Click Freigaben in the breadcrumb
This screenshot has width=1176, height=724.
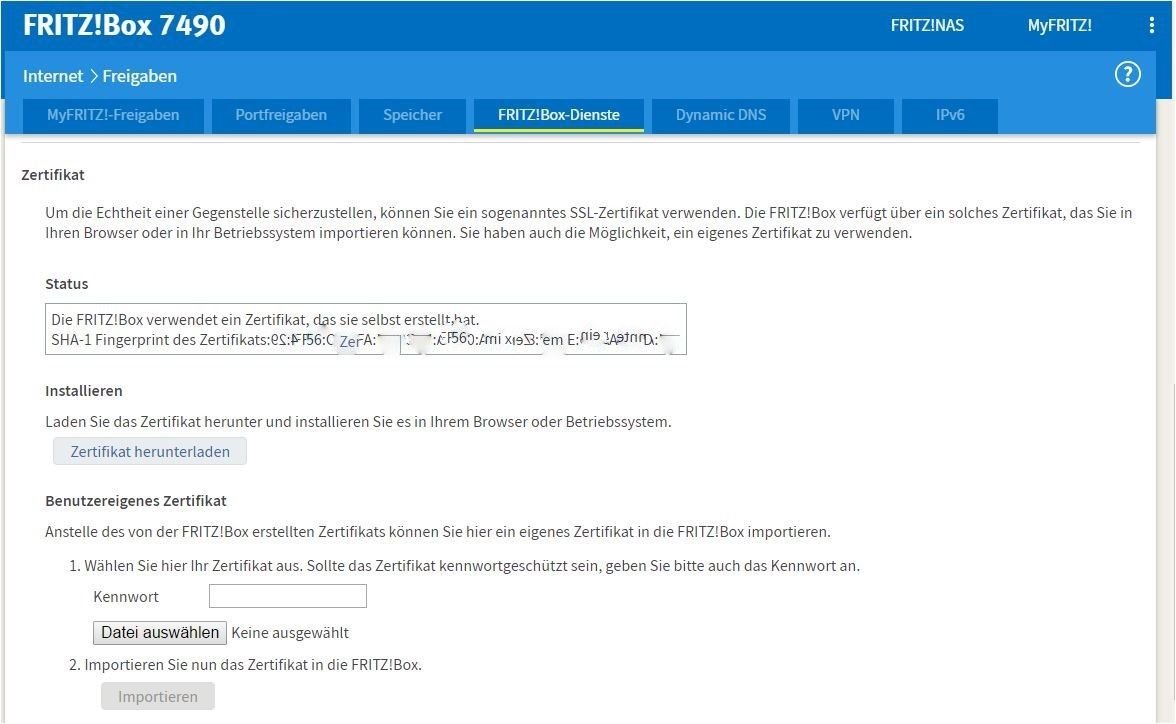tap(140, 77)
